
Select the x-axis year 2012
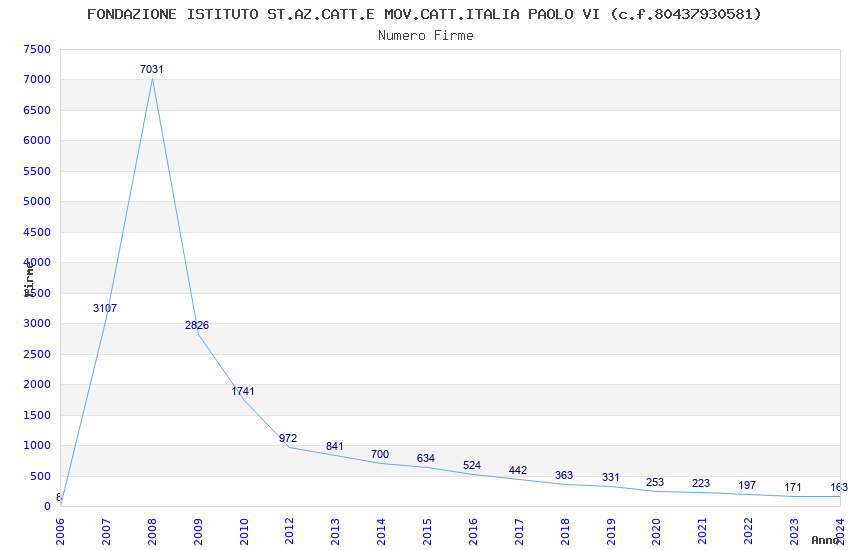(289, 531)
